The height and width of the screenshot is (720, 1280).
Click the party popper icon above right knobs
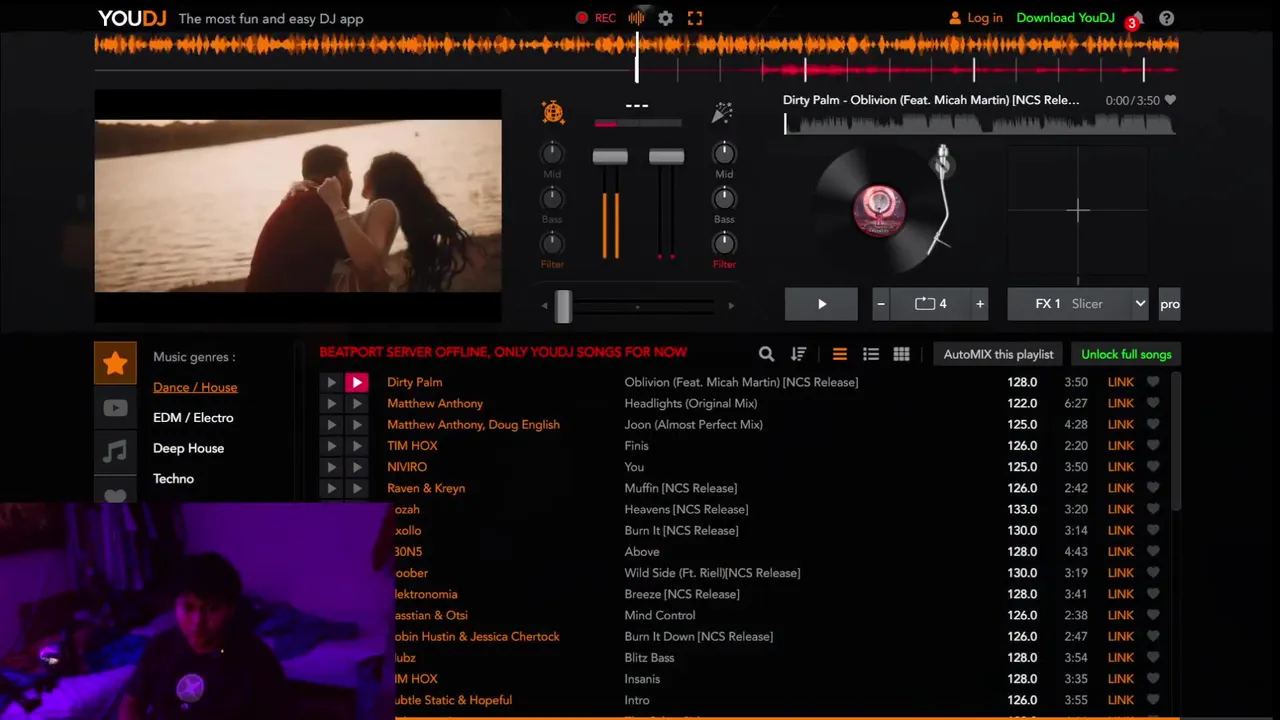tap(722, 113)
